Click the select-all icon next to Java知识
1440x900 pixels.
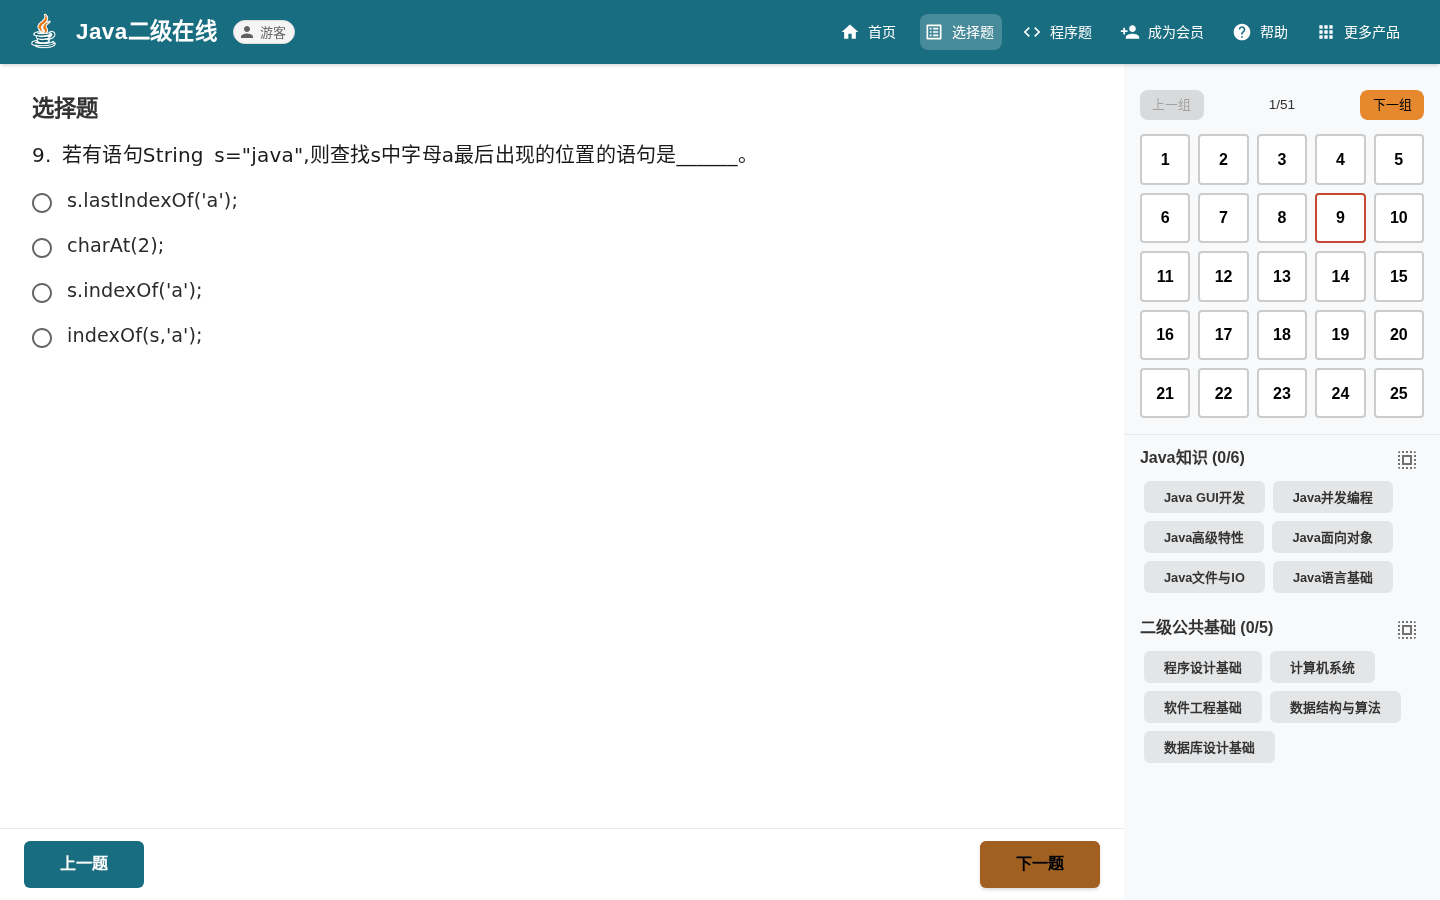point(1407,460)
